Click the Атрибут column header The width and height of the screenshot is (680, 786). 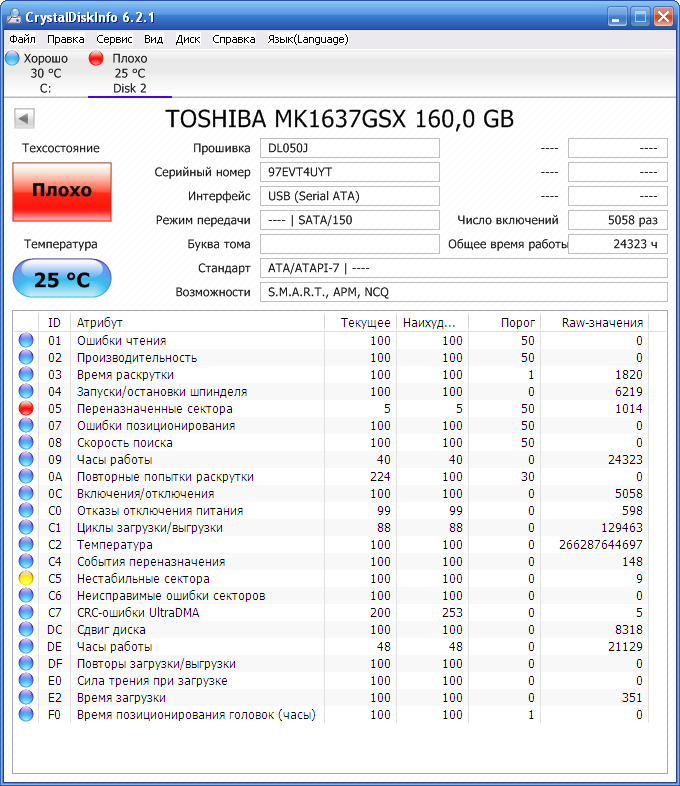[197, 322]
